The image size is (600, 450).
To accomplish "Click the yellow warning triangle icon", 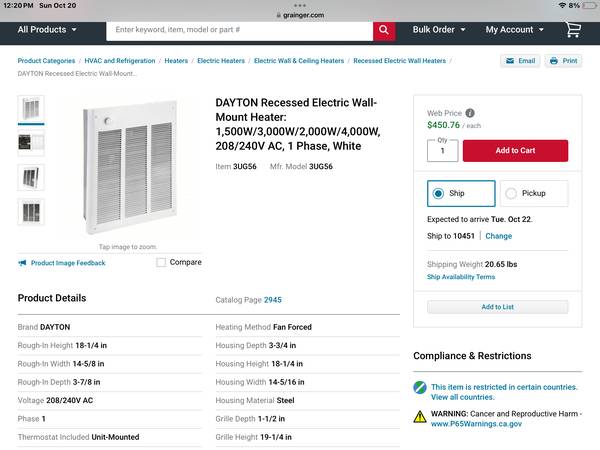I will pyautogui.click(x=420, y=416).
